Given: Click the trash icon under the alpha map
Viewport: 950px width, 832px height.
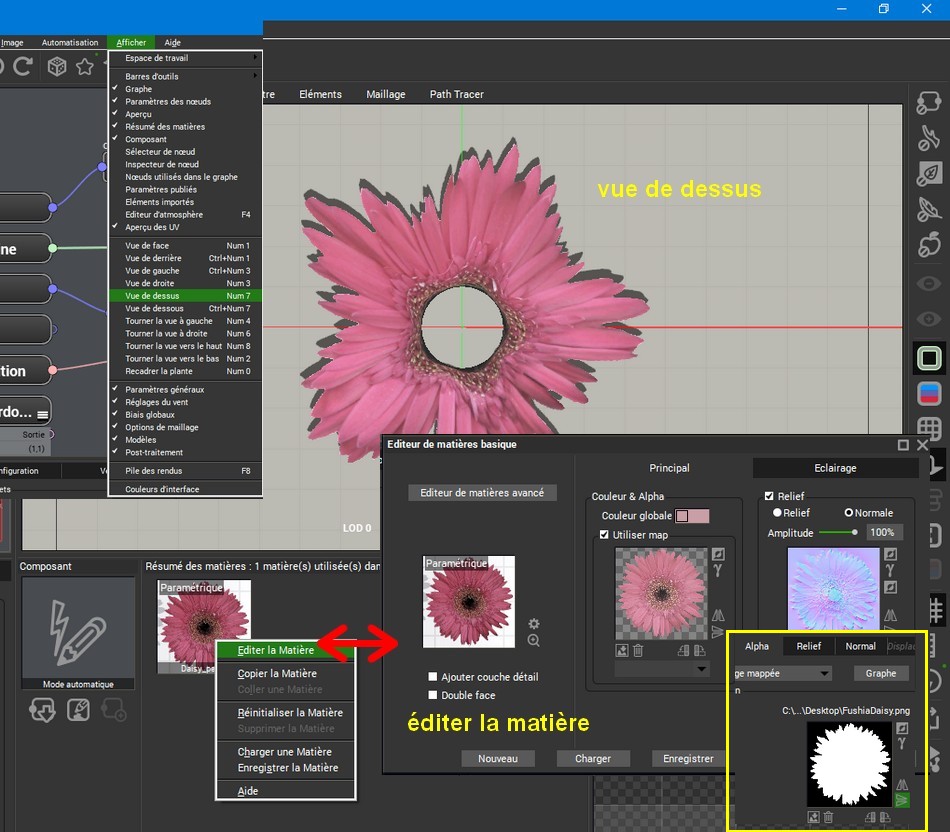Looking at the screenshot, I should pyautogui.click(x=828, y=817).
